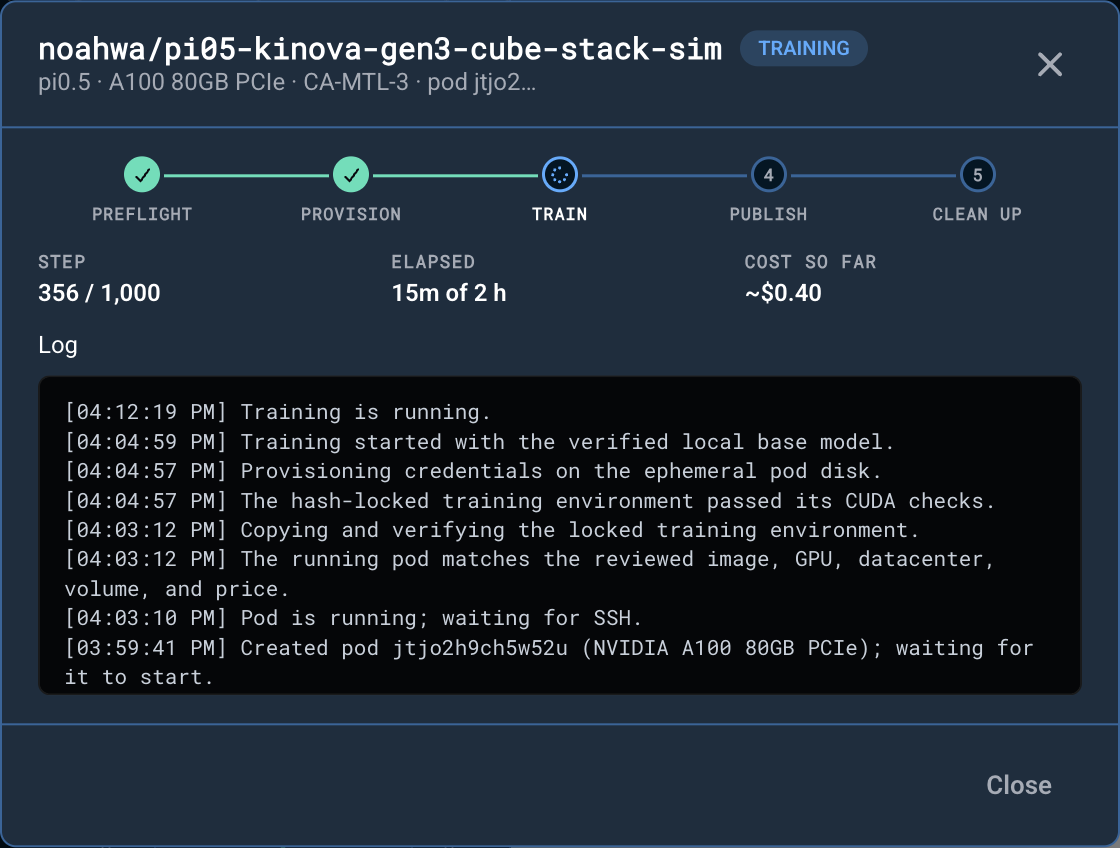Click the Preflight completed checkmark icon
Viewport: 1120px width, 848px height.
click(142, 174)
